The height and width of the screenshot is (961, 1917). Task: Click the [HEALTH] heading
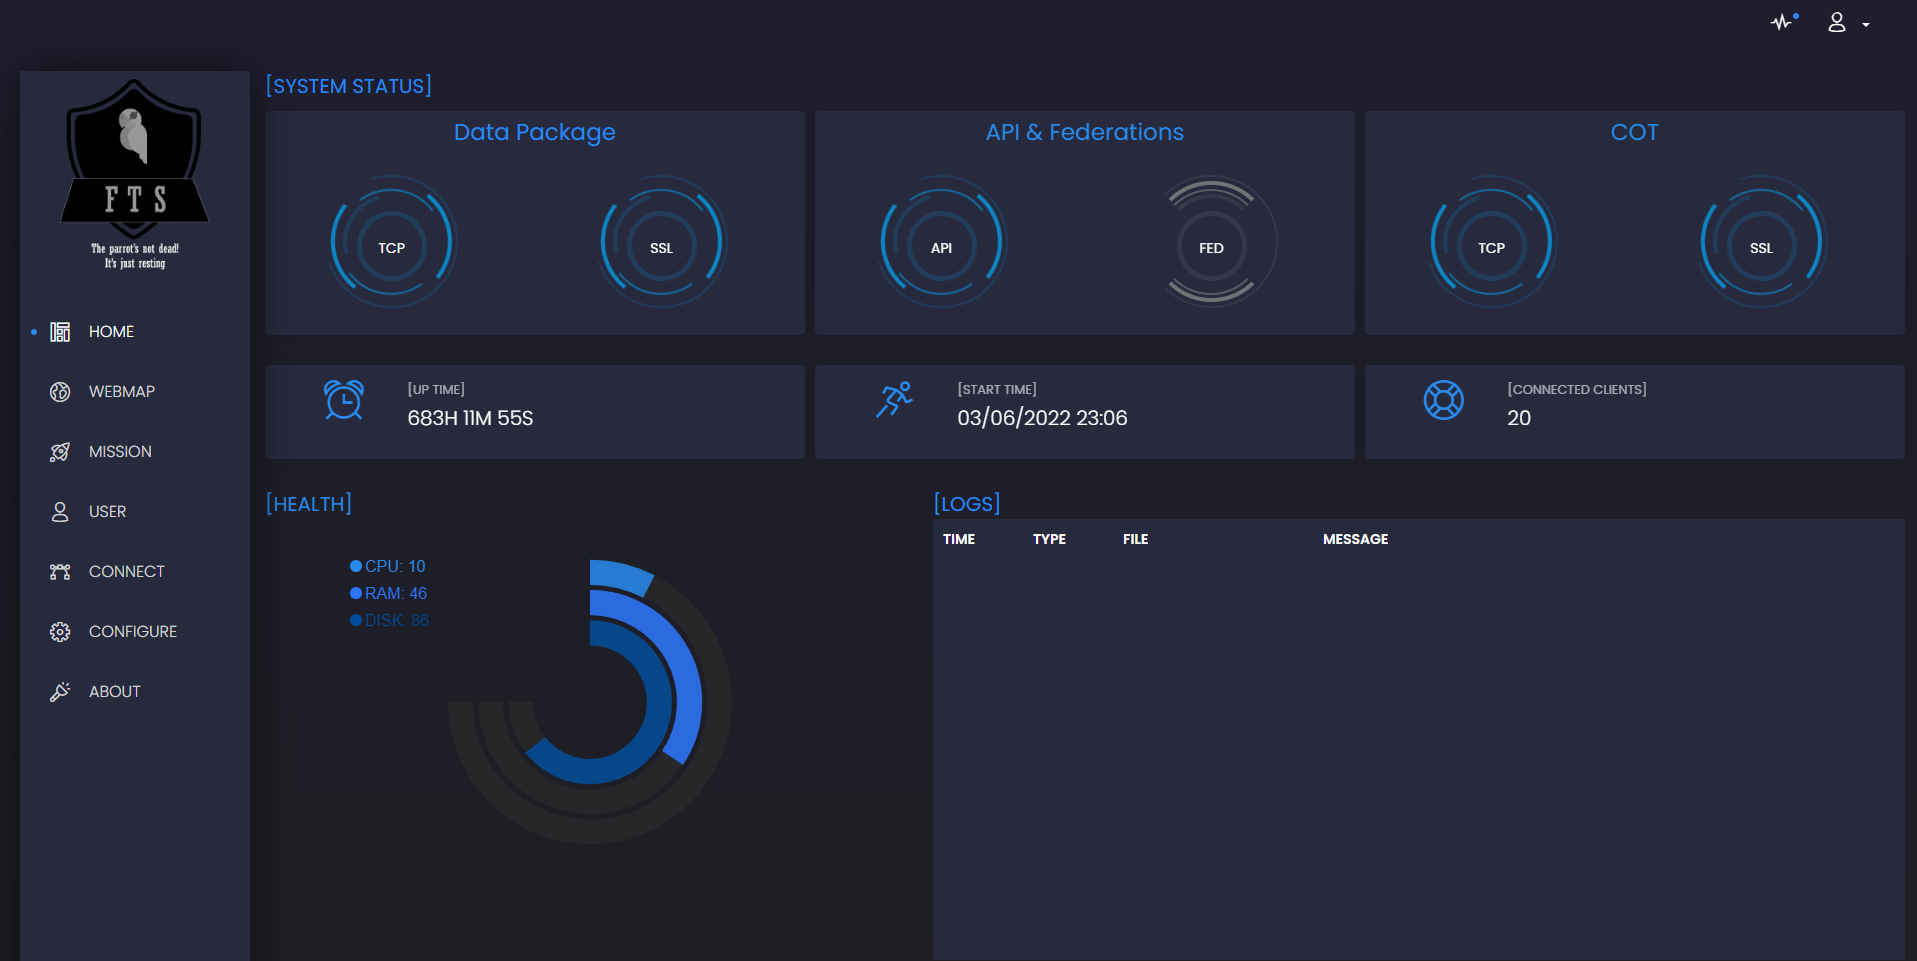coord(309,504)
